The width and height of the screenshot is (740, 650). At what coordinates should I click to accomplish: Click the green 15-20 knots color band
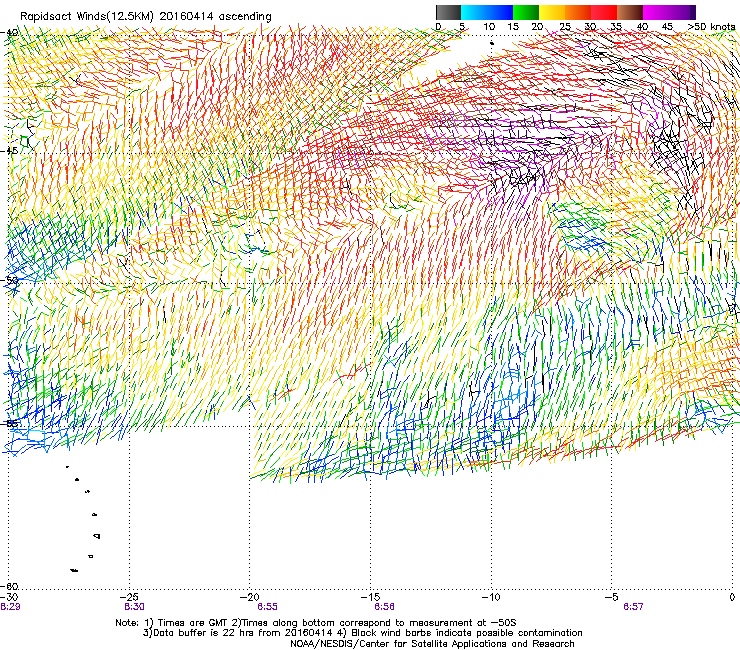coord(526,12)
